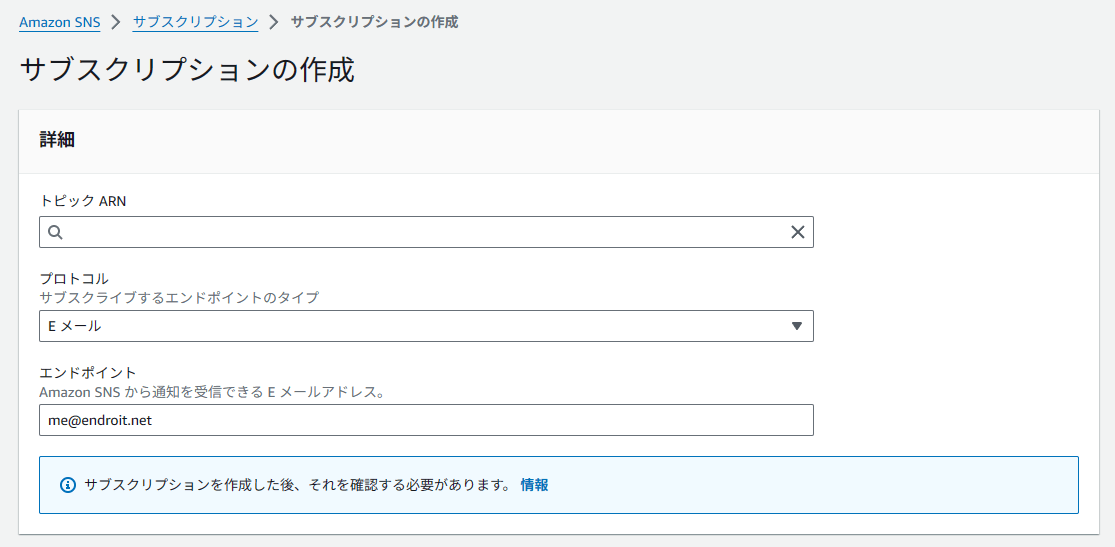Image resolution: width=1115 pixels, height=547 pixels.
Task: Clear the トピック ARN field with X icon
Action: (x=798, y=232)
